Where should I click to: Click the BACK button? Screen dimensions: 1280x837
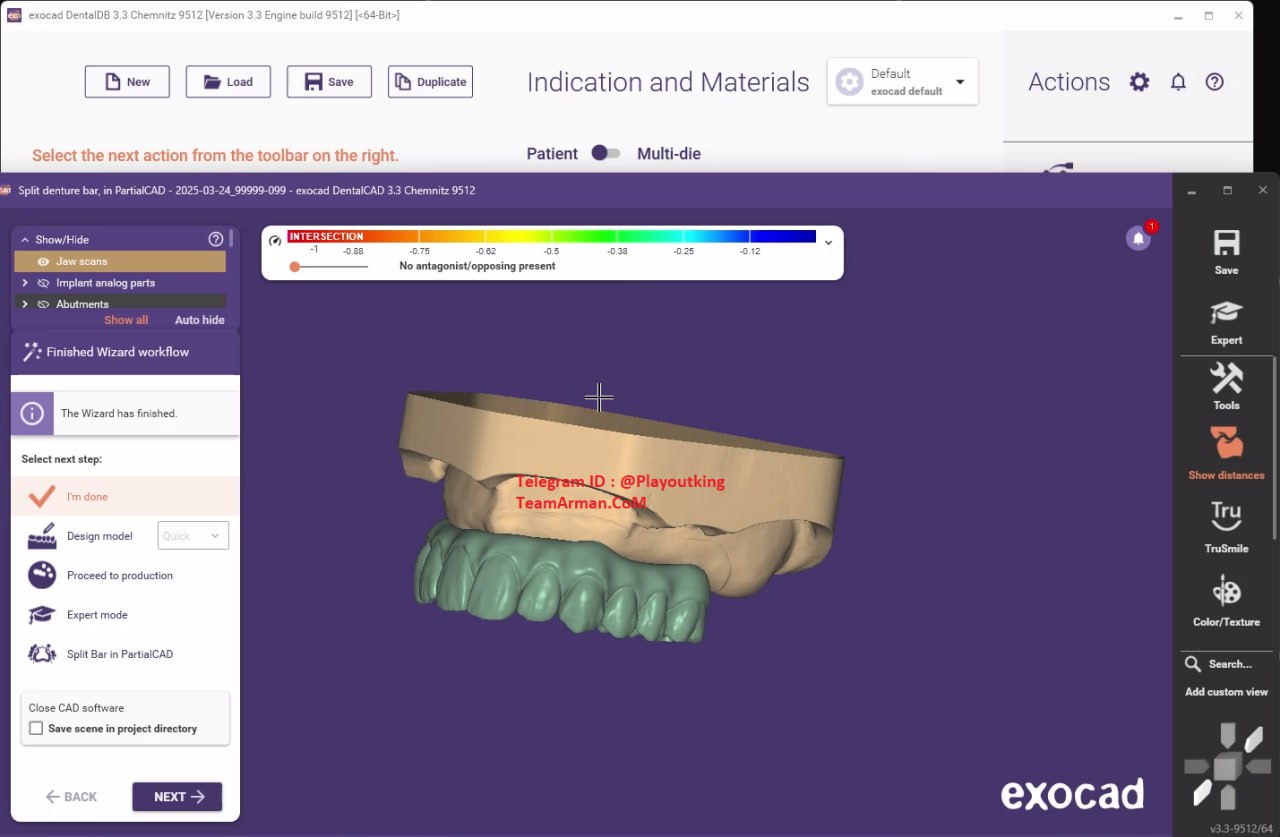[72, 797]
